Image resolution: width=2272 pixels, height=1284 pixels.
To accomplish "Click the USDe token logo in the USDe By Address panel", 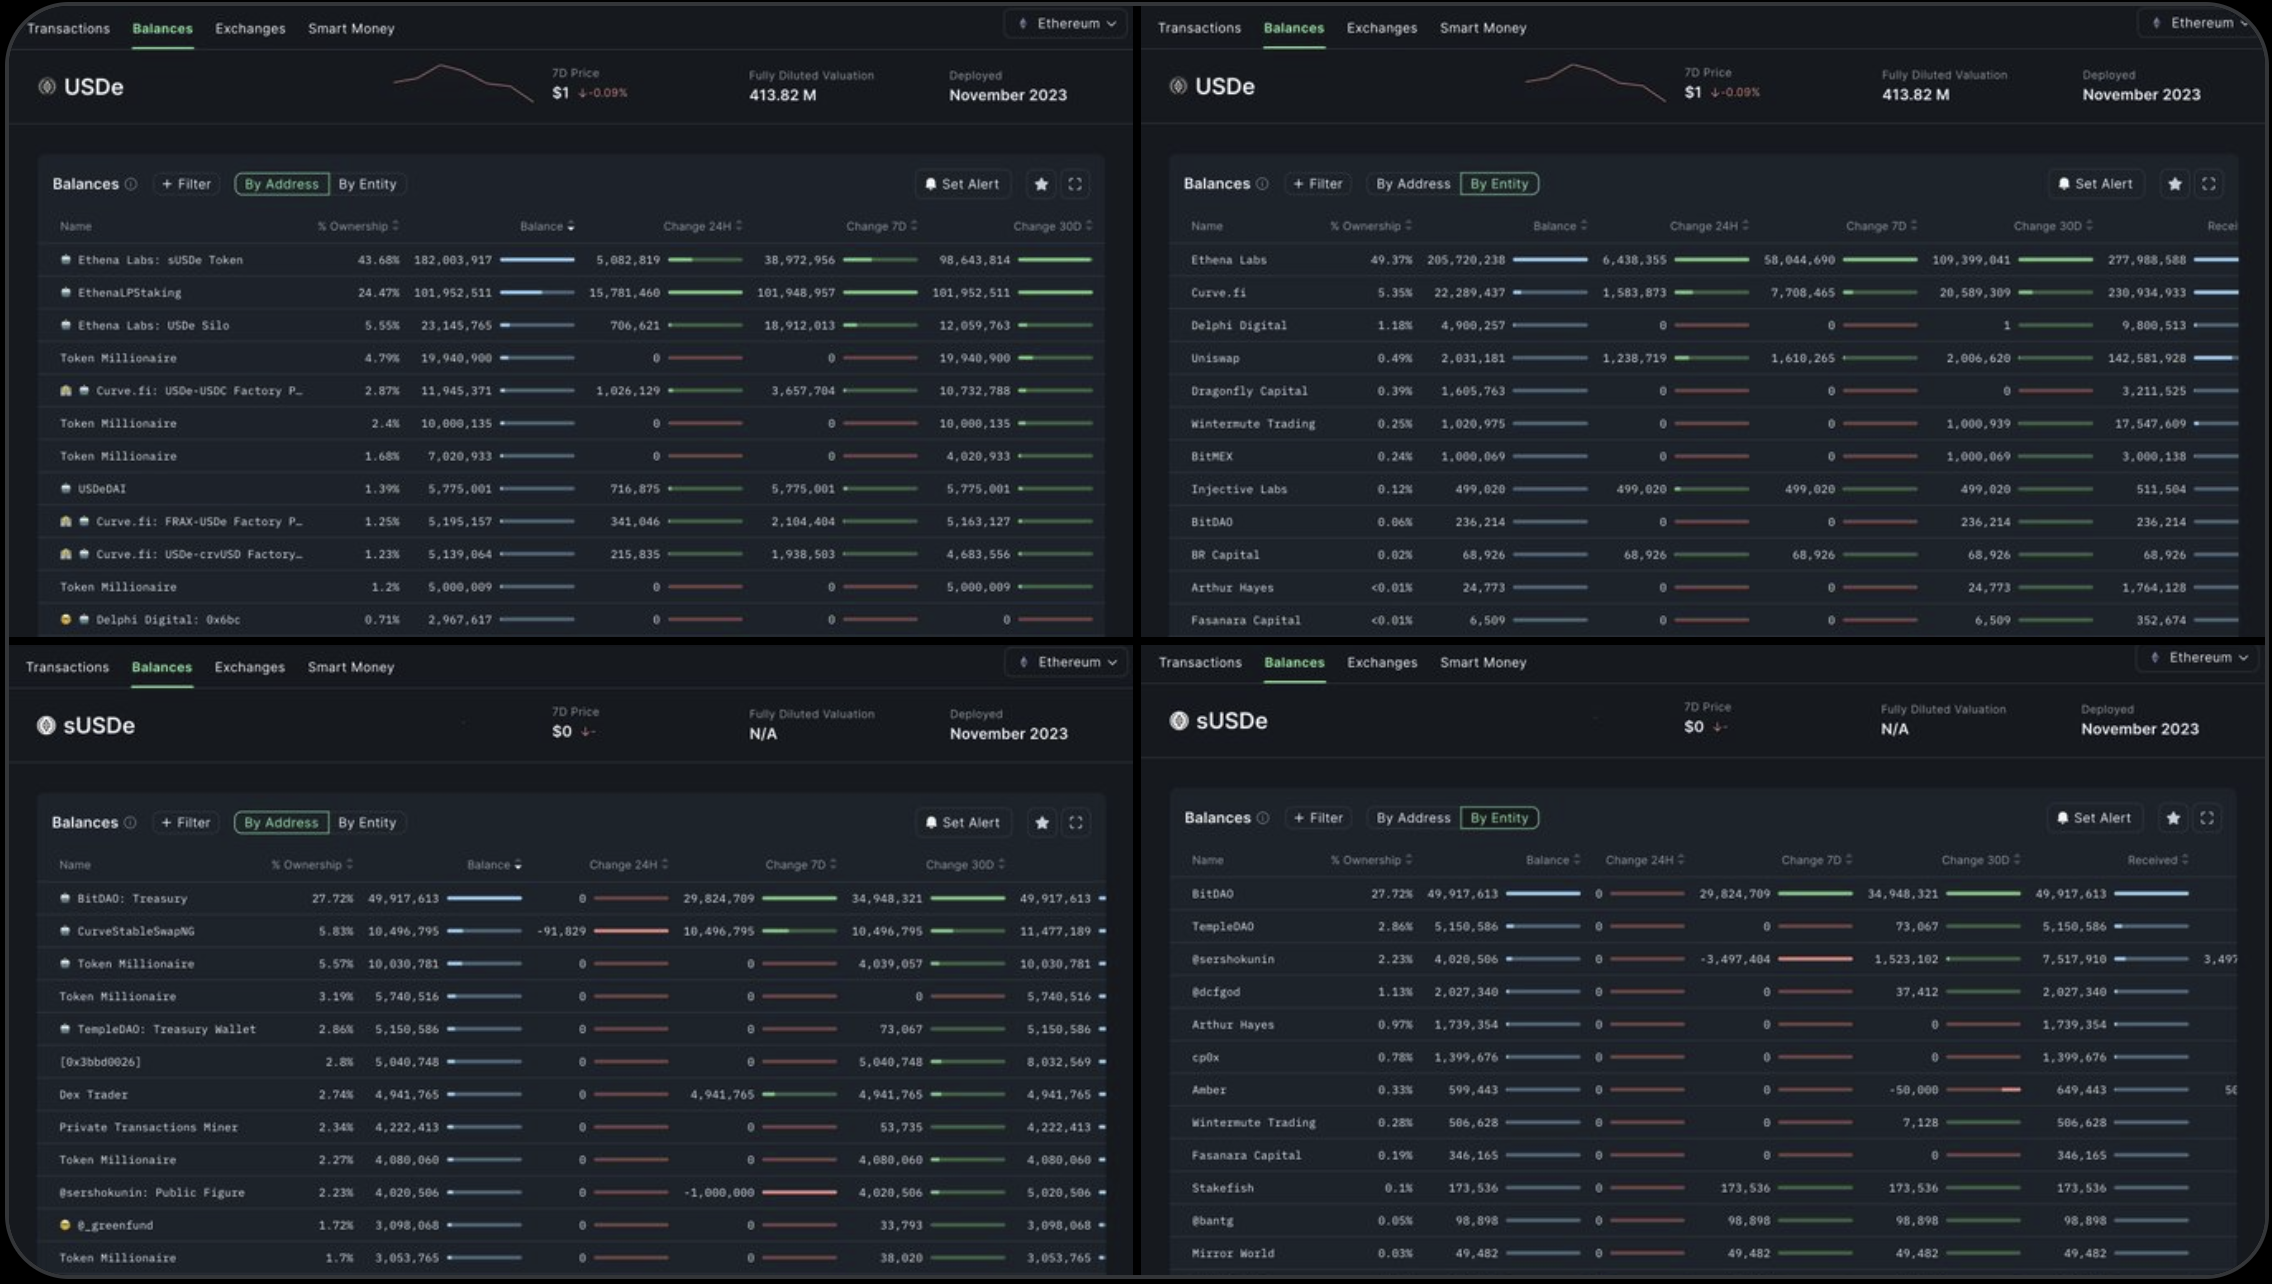I will [47, 86].
